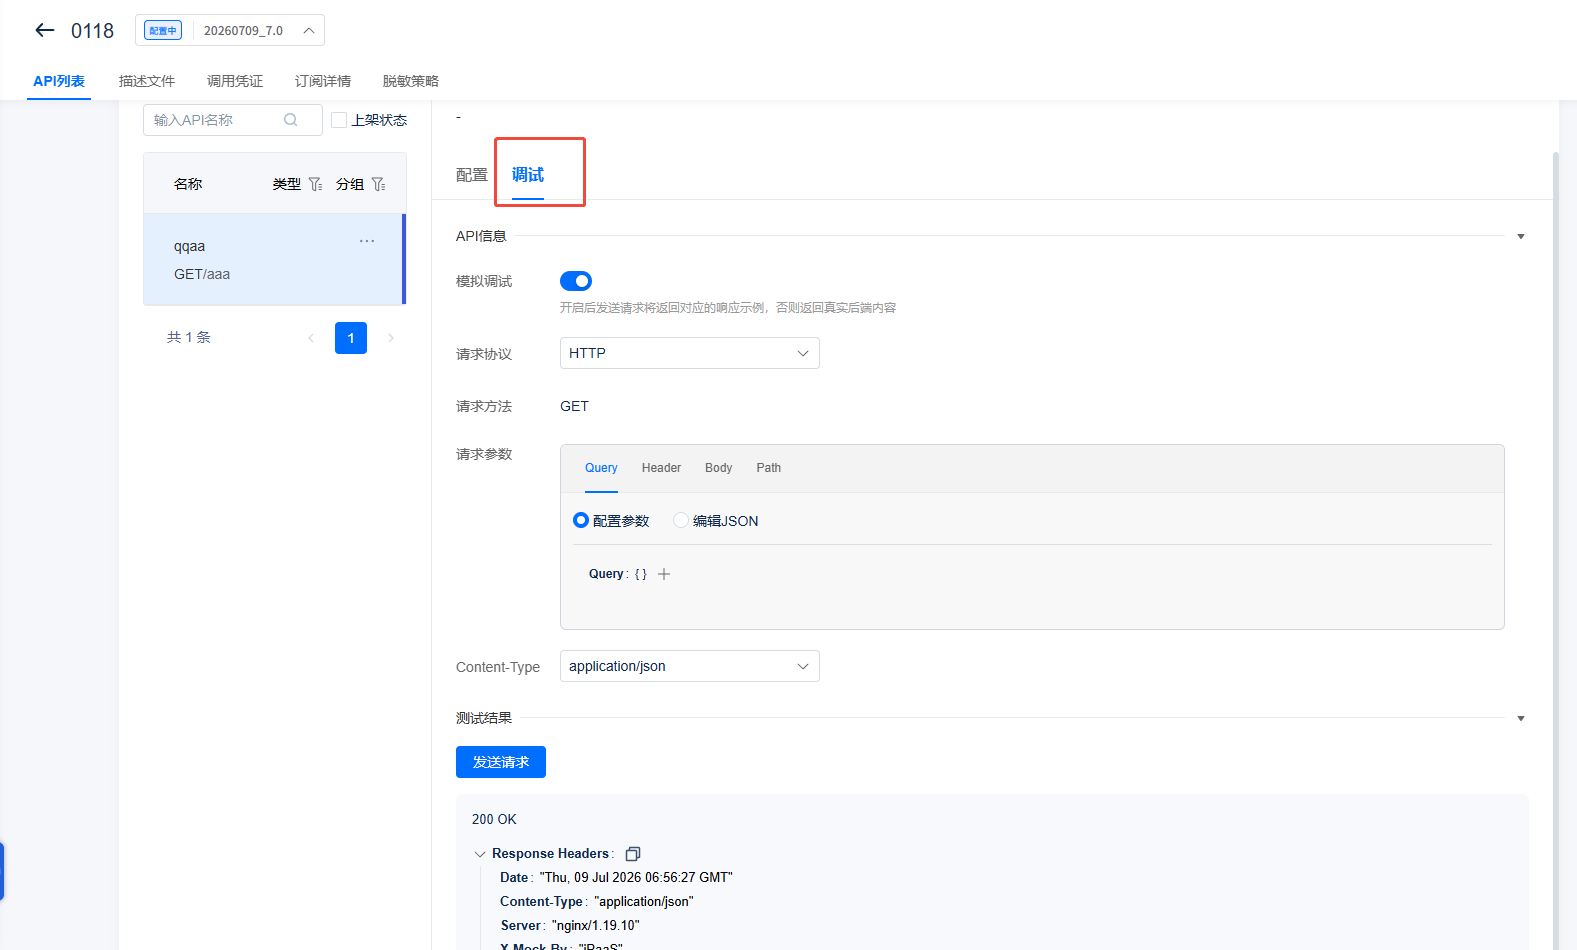Open the 订阅详情 tab
The width and height of the screenshot is (1577, 950).
[323, 81]
